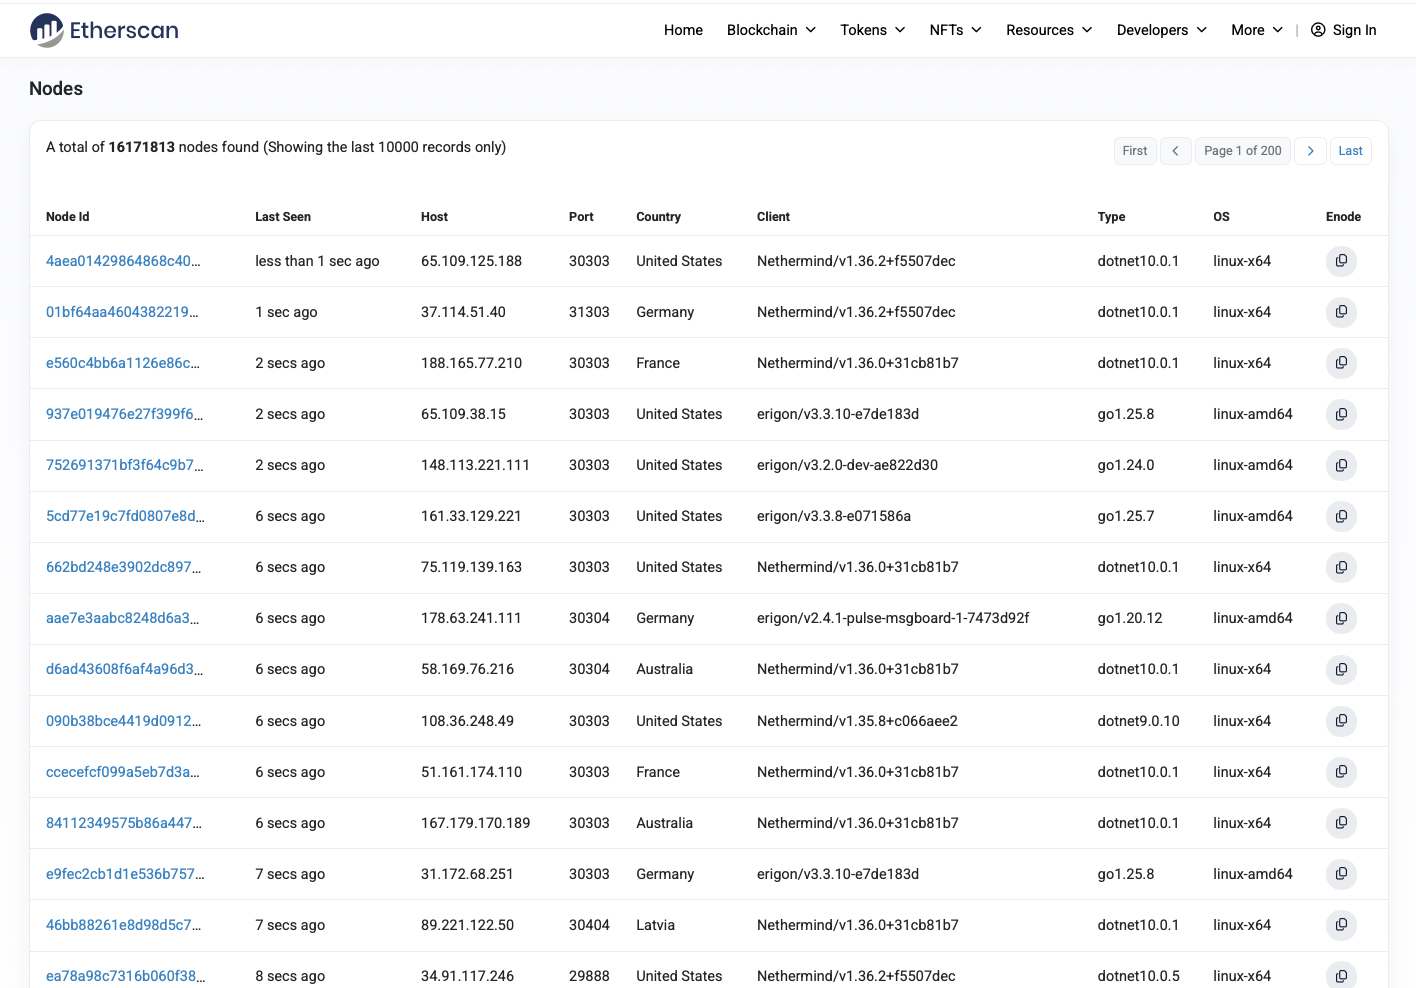Open node 01bf64aa4604382219 link
This screenshot has height=988, width=1416.
coord(122,312)
